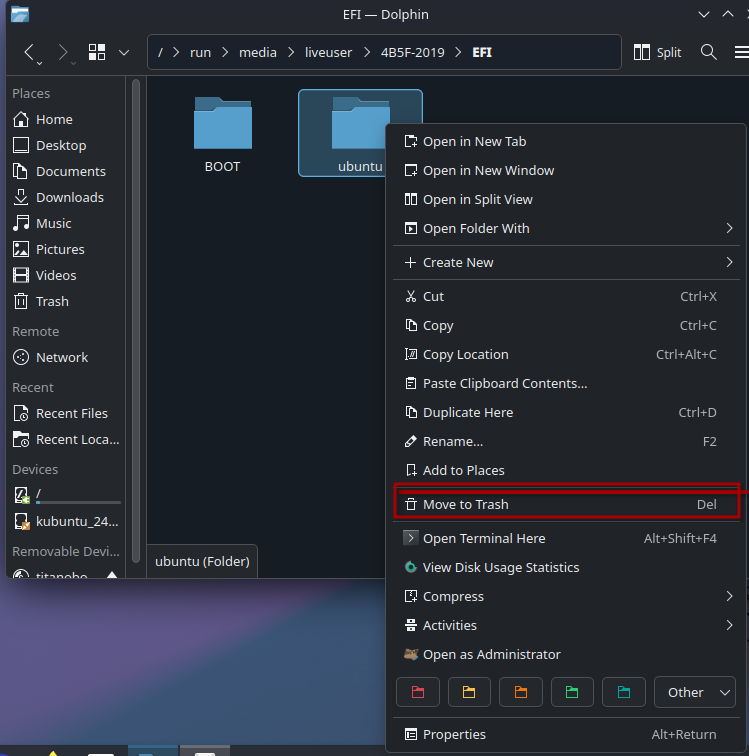
Task: Select Rename... in the context menu
Action: point(453,441)
